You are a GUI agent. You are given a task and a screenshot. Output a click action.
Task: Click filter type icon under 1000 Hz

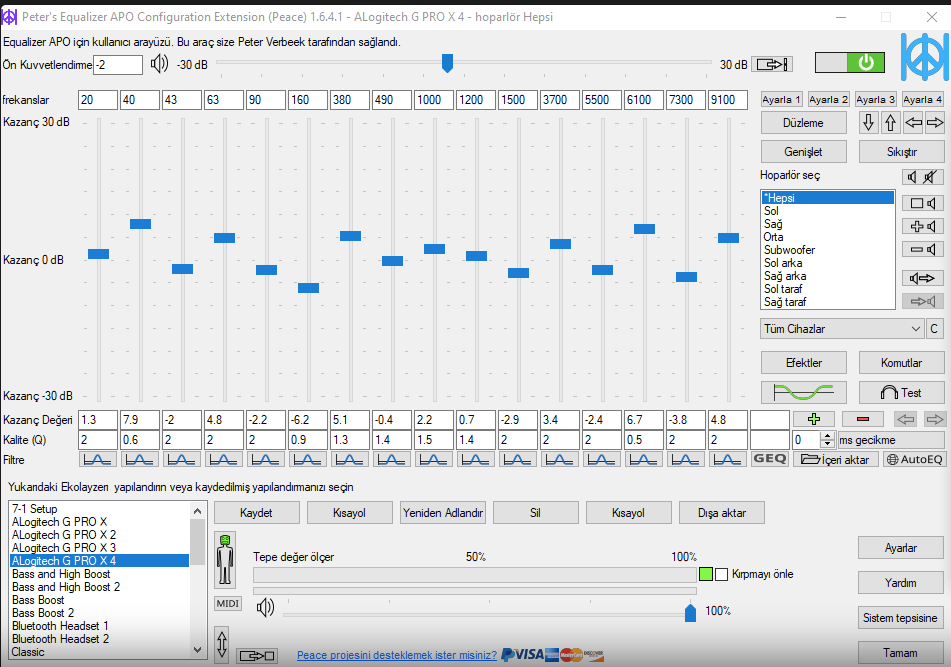(x=433, y=460)
